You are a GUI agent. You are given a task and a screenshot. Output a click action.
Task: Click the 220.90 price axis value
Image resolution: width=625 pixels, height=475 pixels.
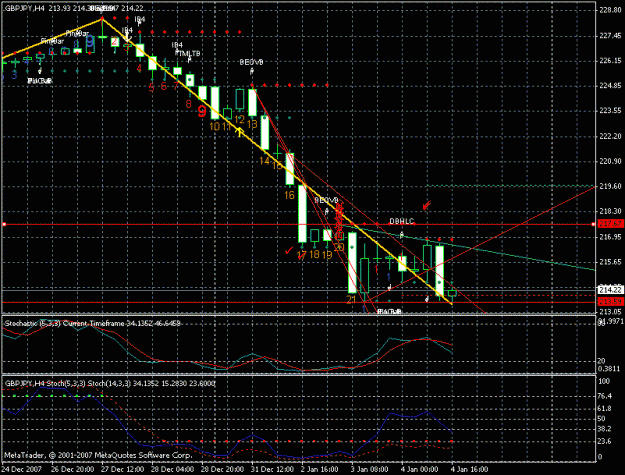pos(610,161)
